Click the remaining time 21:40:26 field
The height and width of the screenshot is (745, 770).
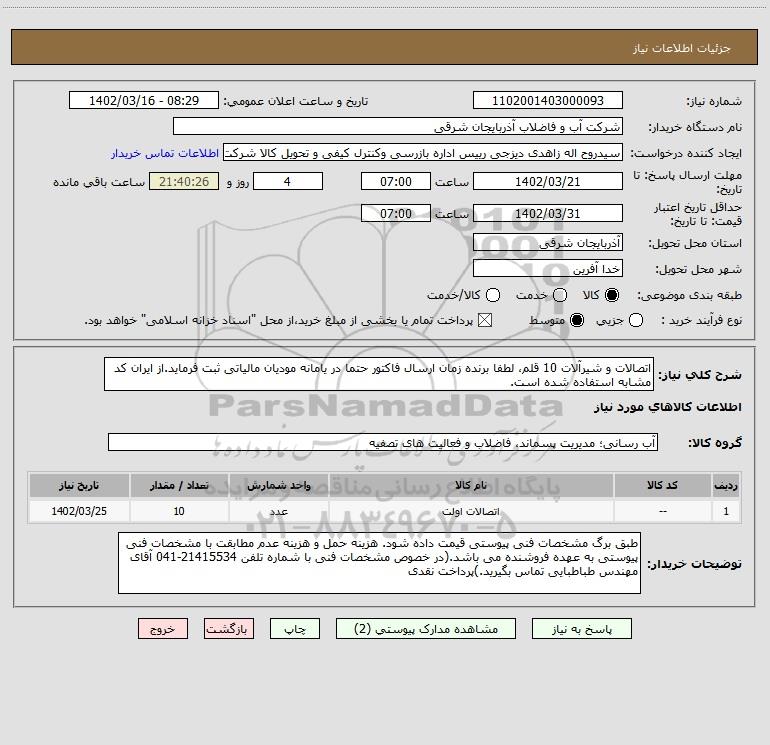click(184, 181)
